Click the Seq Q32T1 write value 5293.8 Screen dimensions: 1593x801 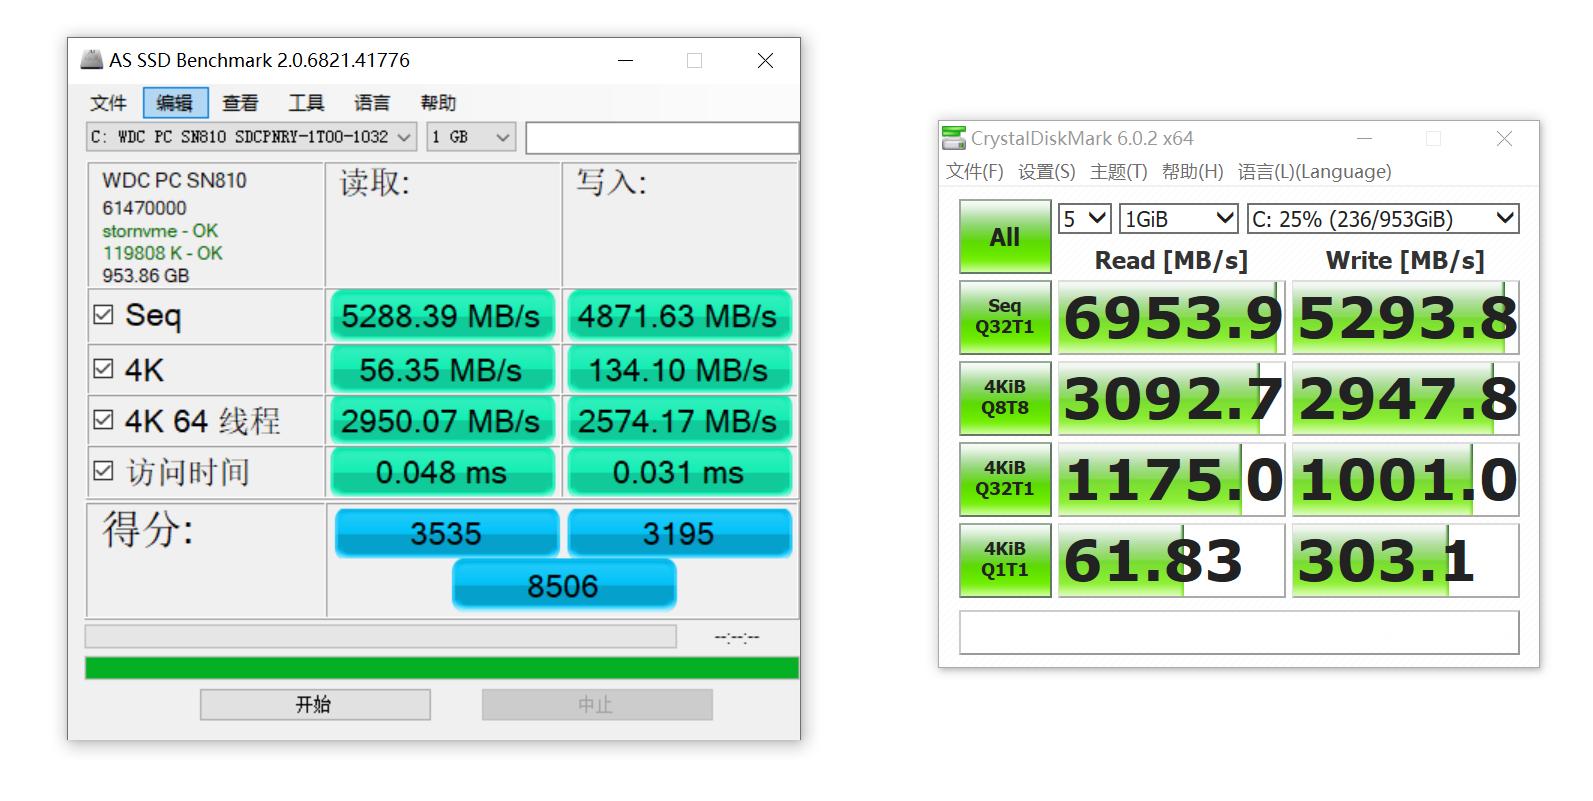coord(1405,317)
